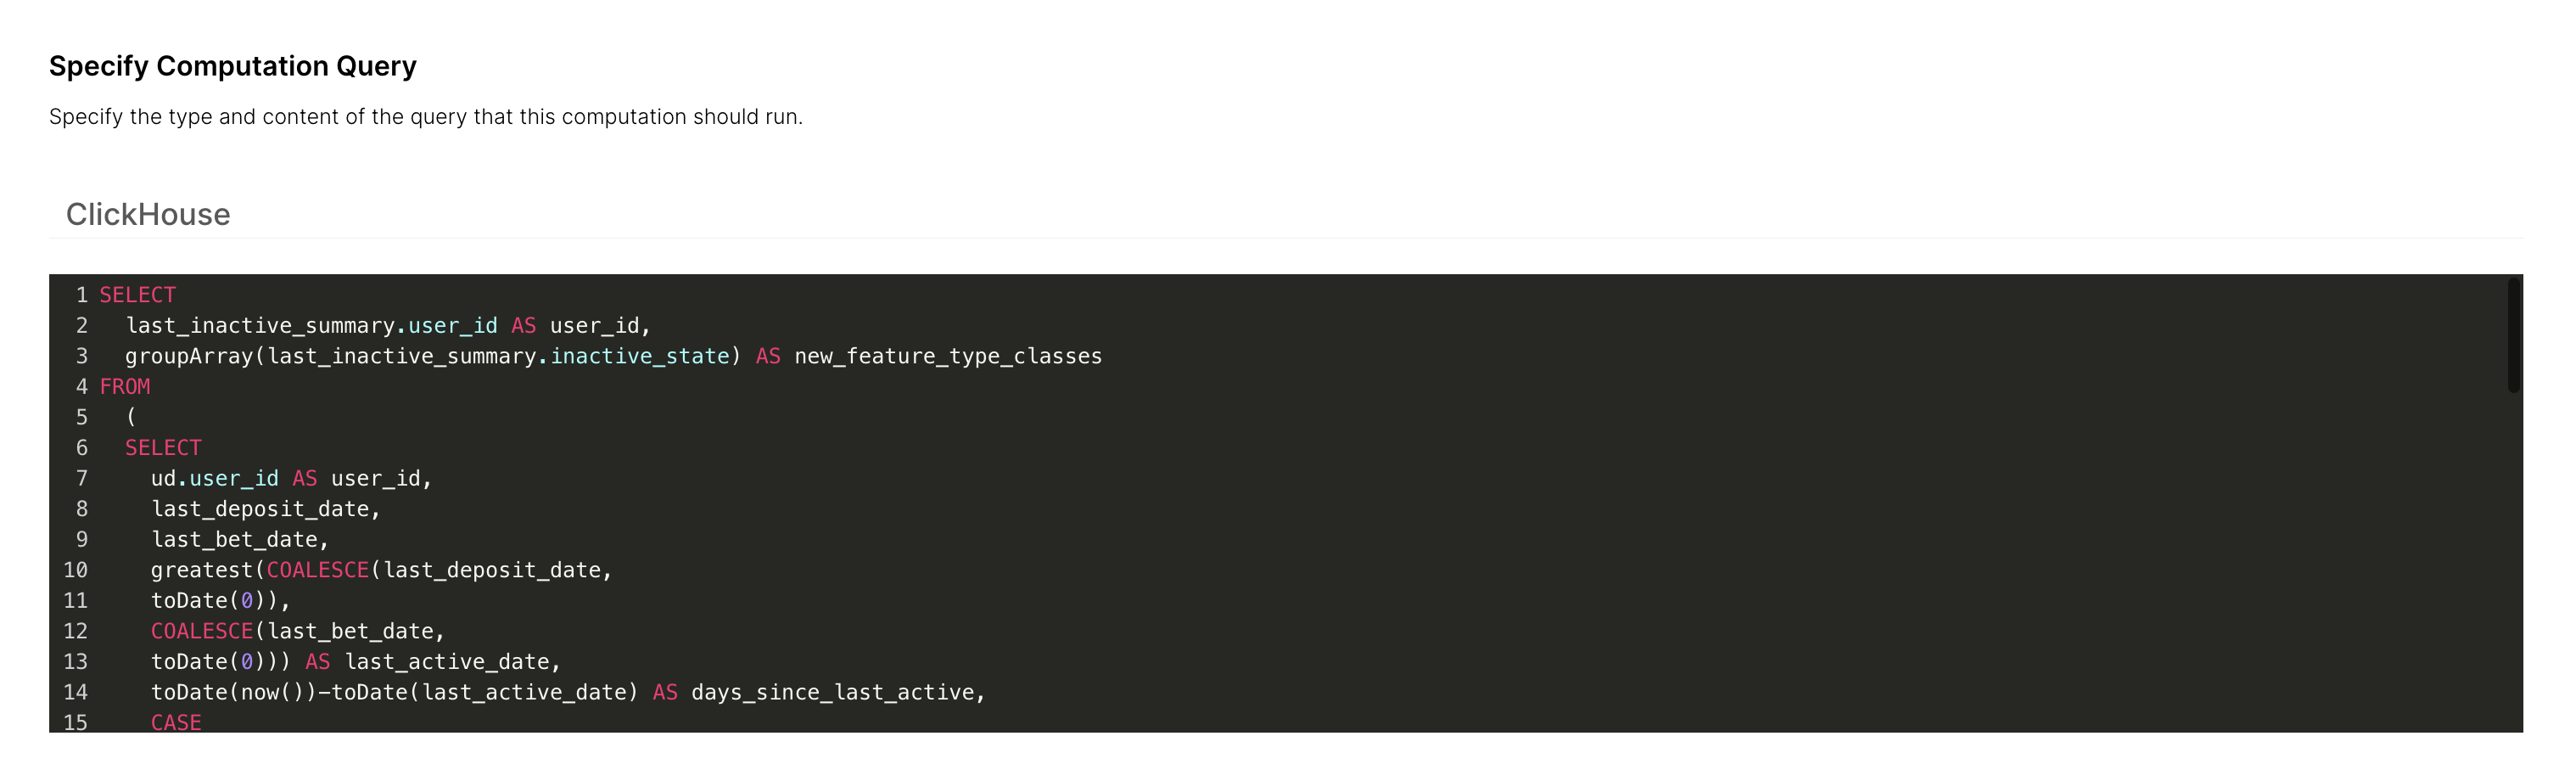Click line number 5 in the gutter

81,417
